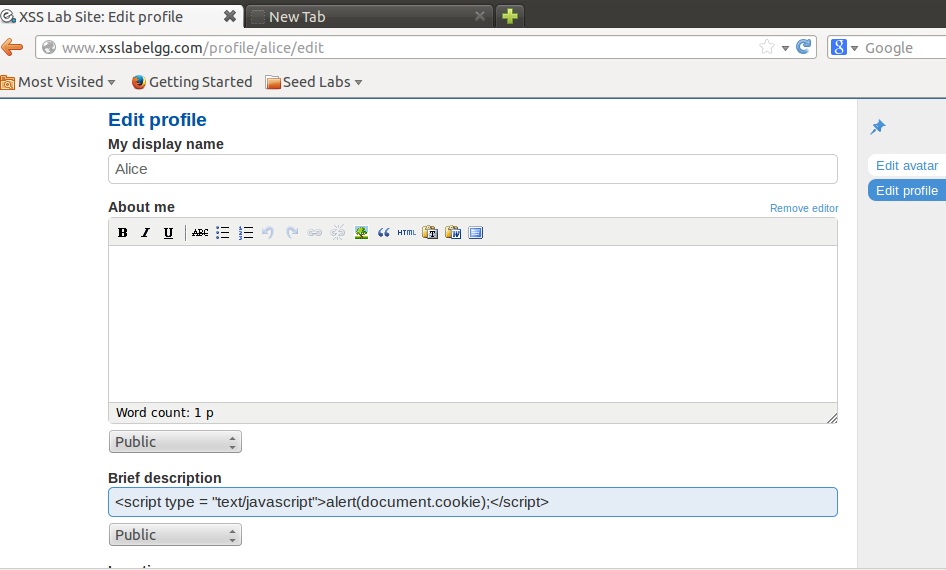This screenshot has width=946, height=570.
Task: Bookmark this page with star
Action: click(x=767, y=47)
